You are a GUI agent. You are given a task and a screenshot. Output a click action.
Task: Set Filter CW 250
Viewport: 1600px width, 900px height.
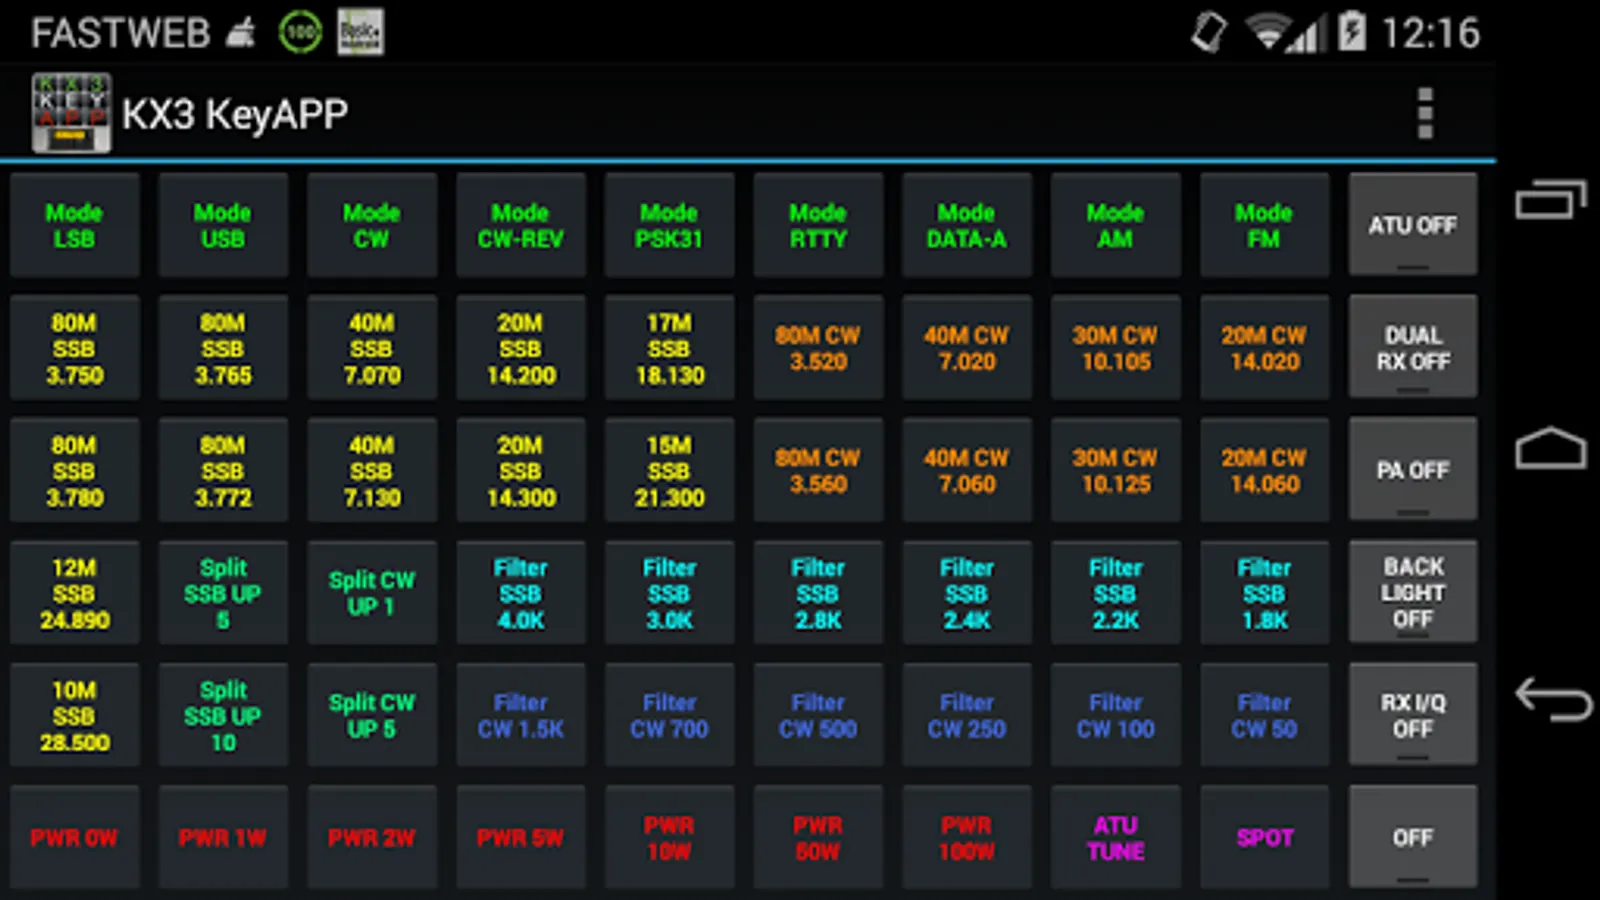tap(967, 715)
